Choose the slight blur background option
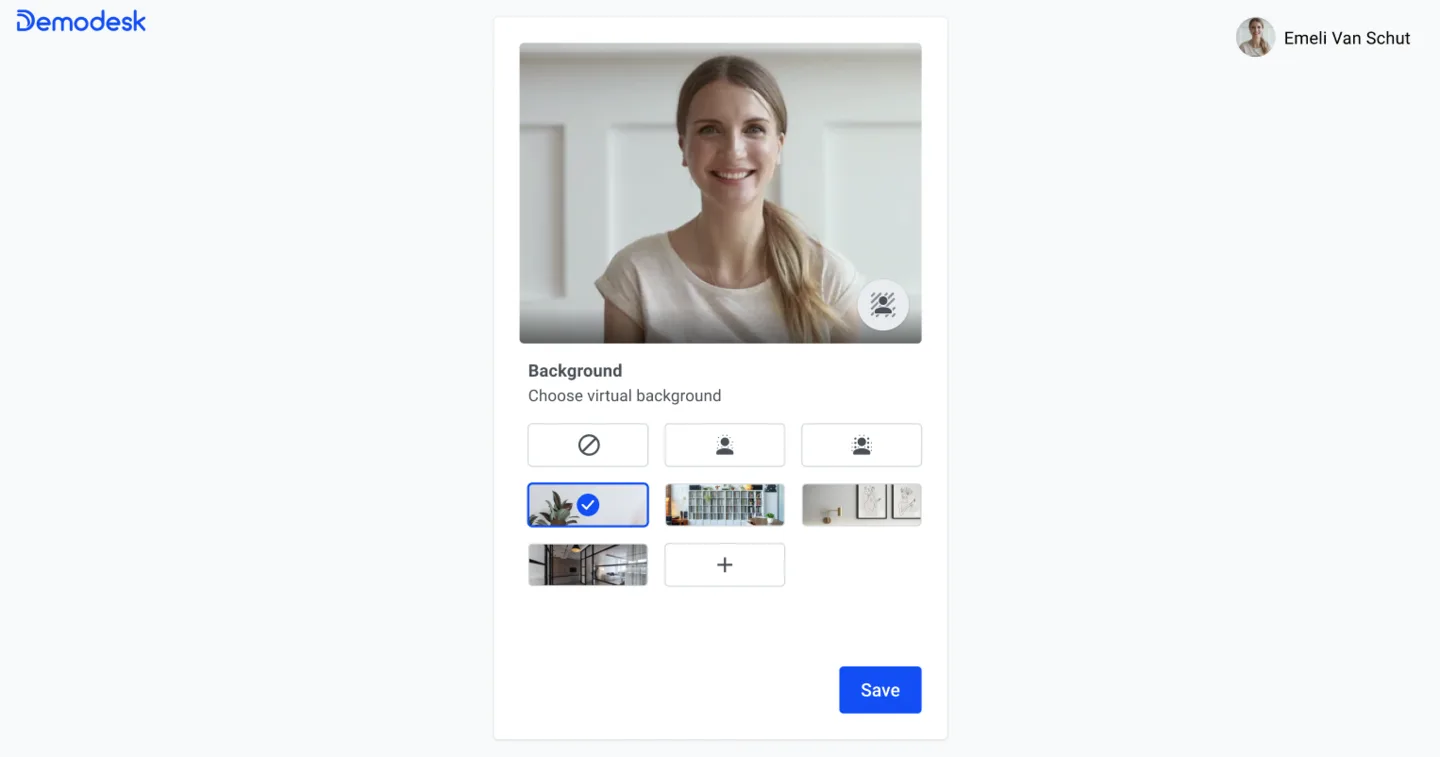The height and width of the screenshot is (757, 1440). coord(725,445)
